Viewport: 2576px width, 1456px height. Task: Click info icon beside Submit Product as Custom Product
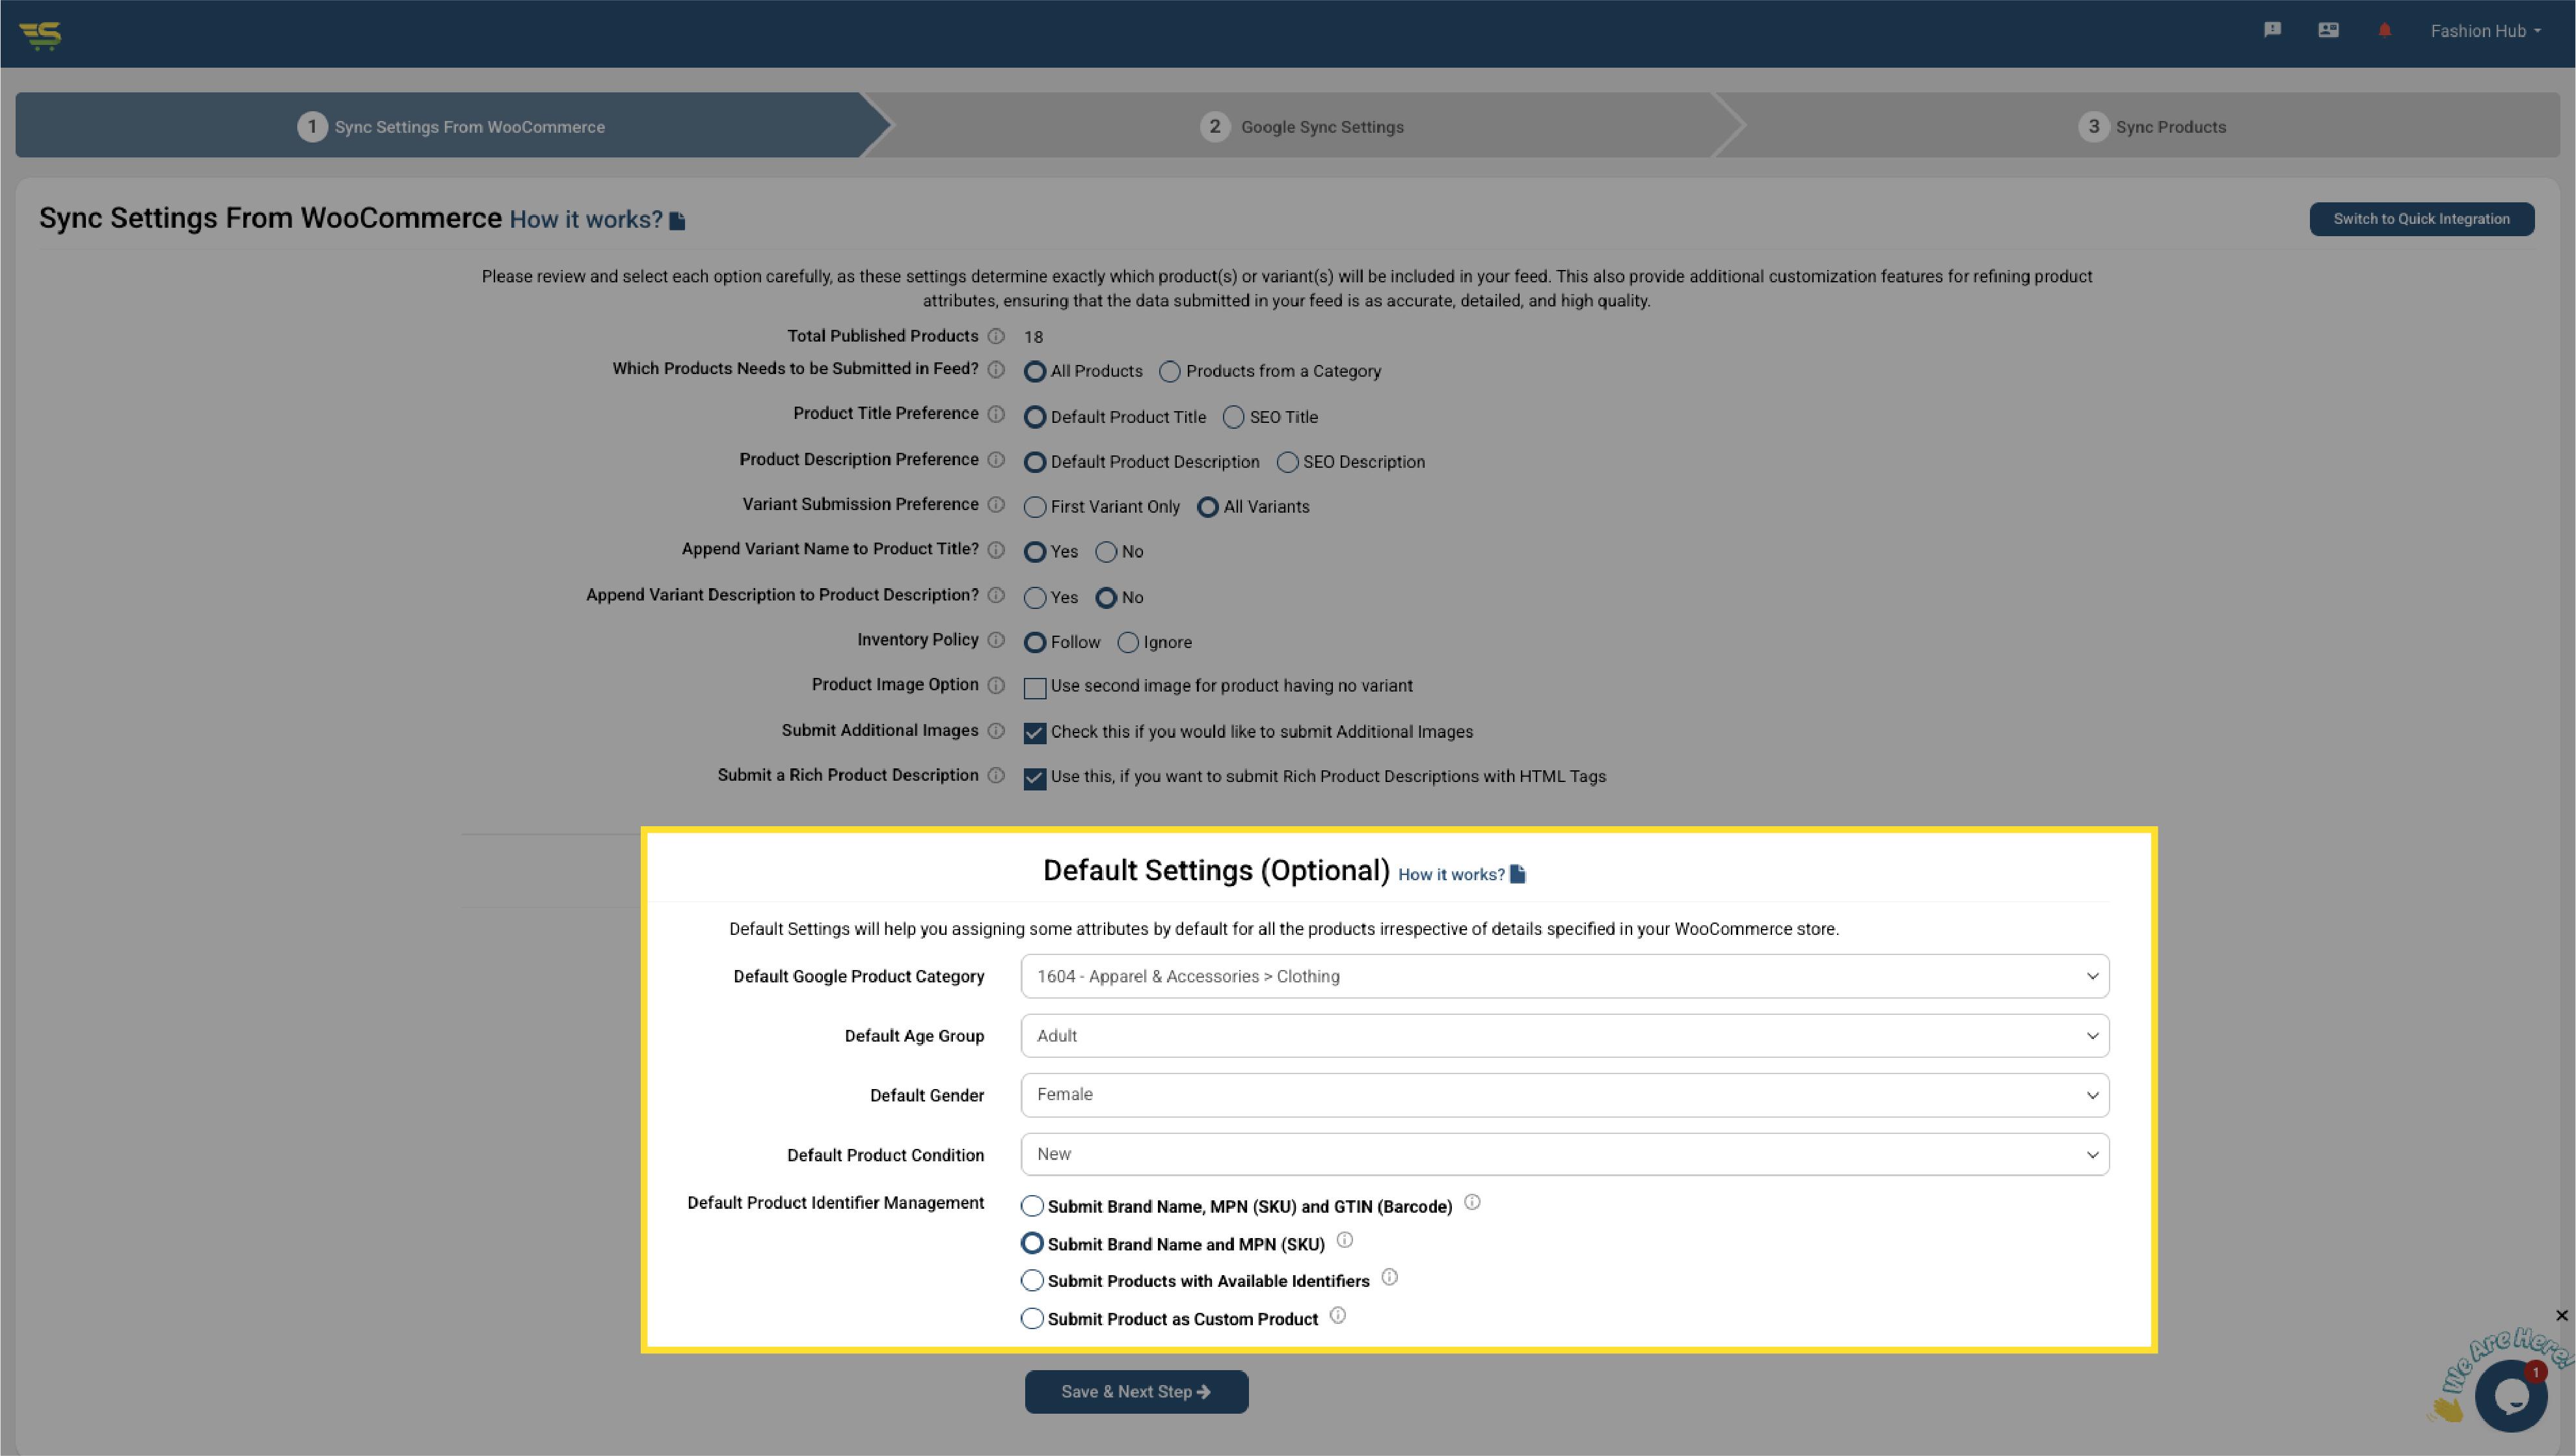click(1338, 1316)
